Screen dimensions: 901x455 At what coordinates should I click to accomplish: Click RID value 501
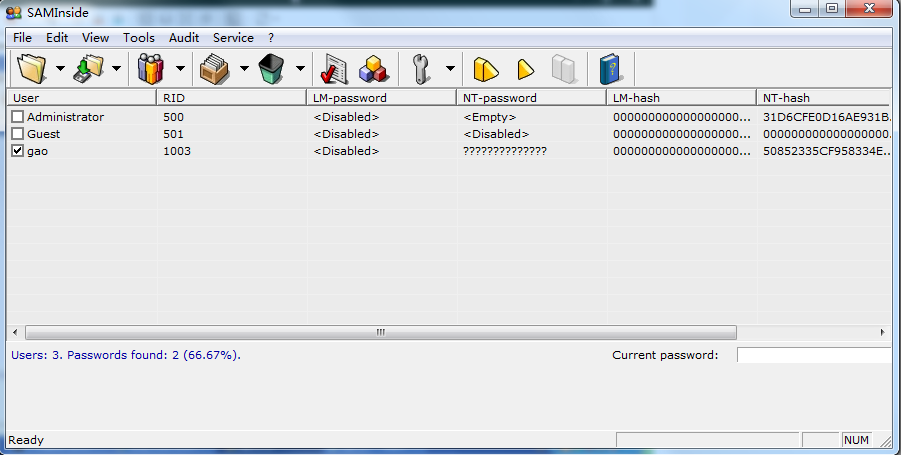point(174,134)
